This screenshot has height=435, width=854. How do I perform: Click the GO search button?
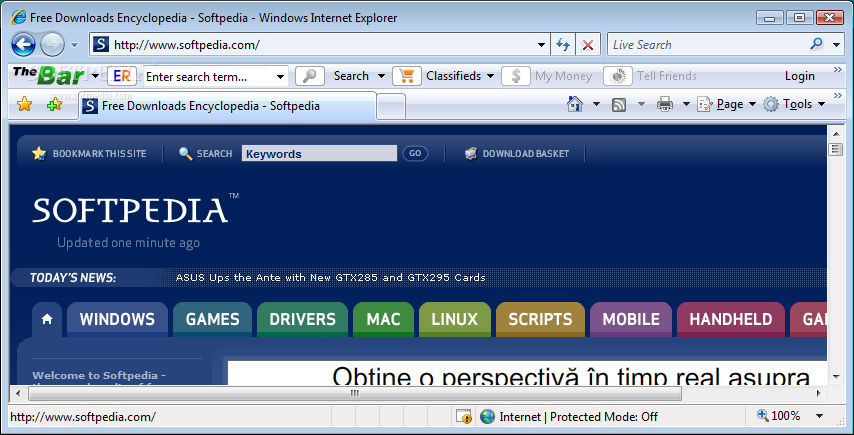click(x=415, y=154)
